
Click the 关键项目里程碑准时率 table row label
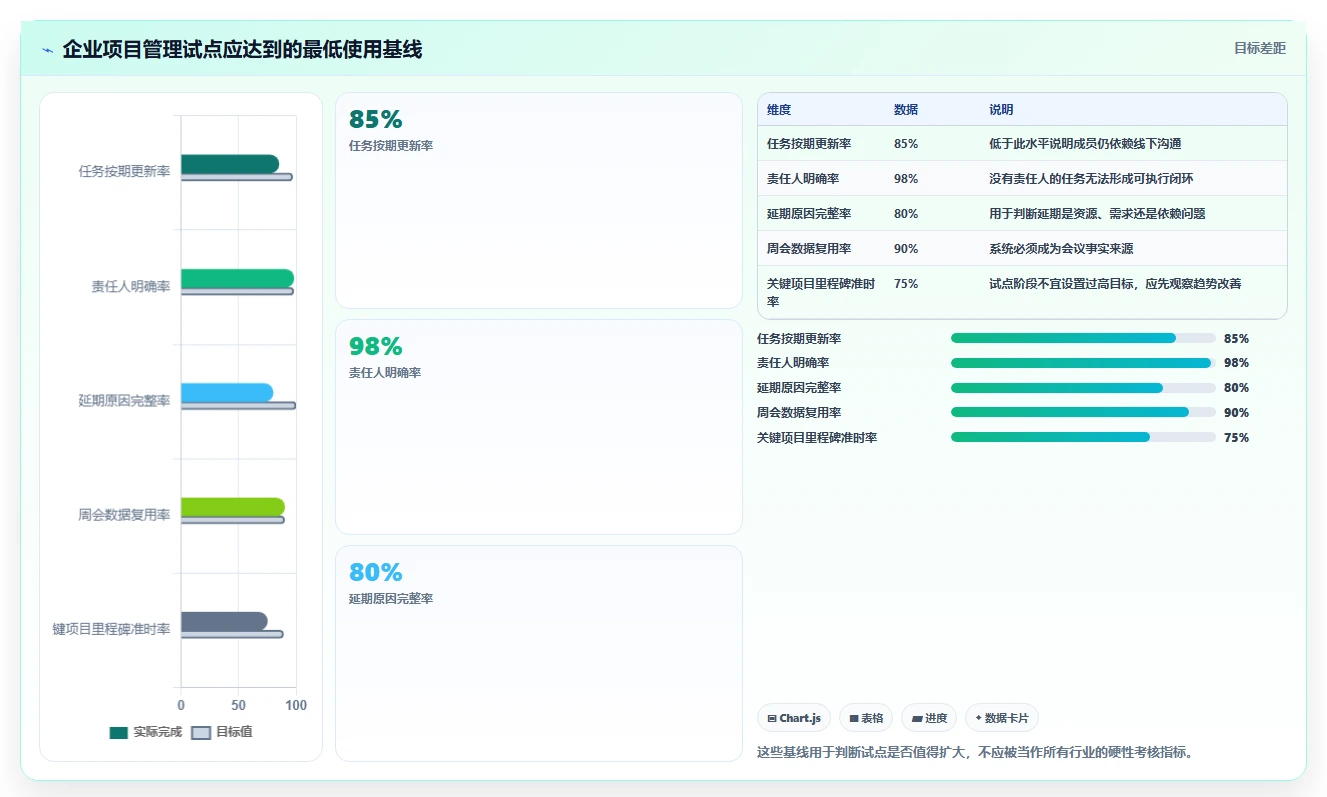click(x=821, y=292)
